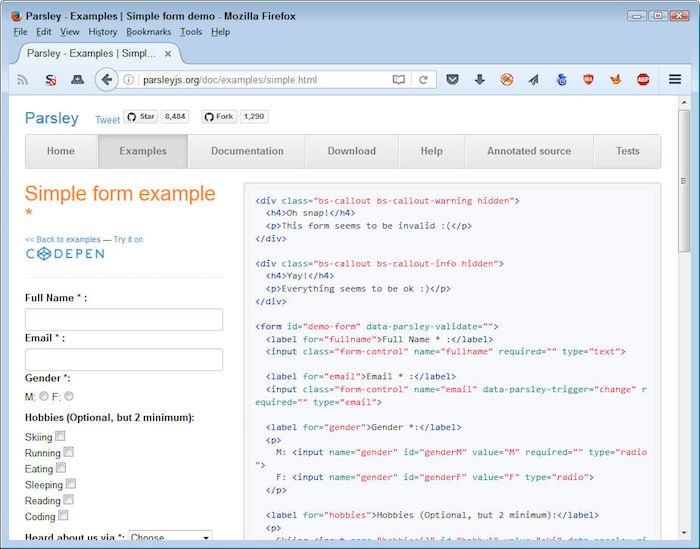Screen dimensions: 700x549
Task: Check the Coding hobby checkbox
Action: [x=63, y=516]
